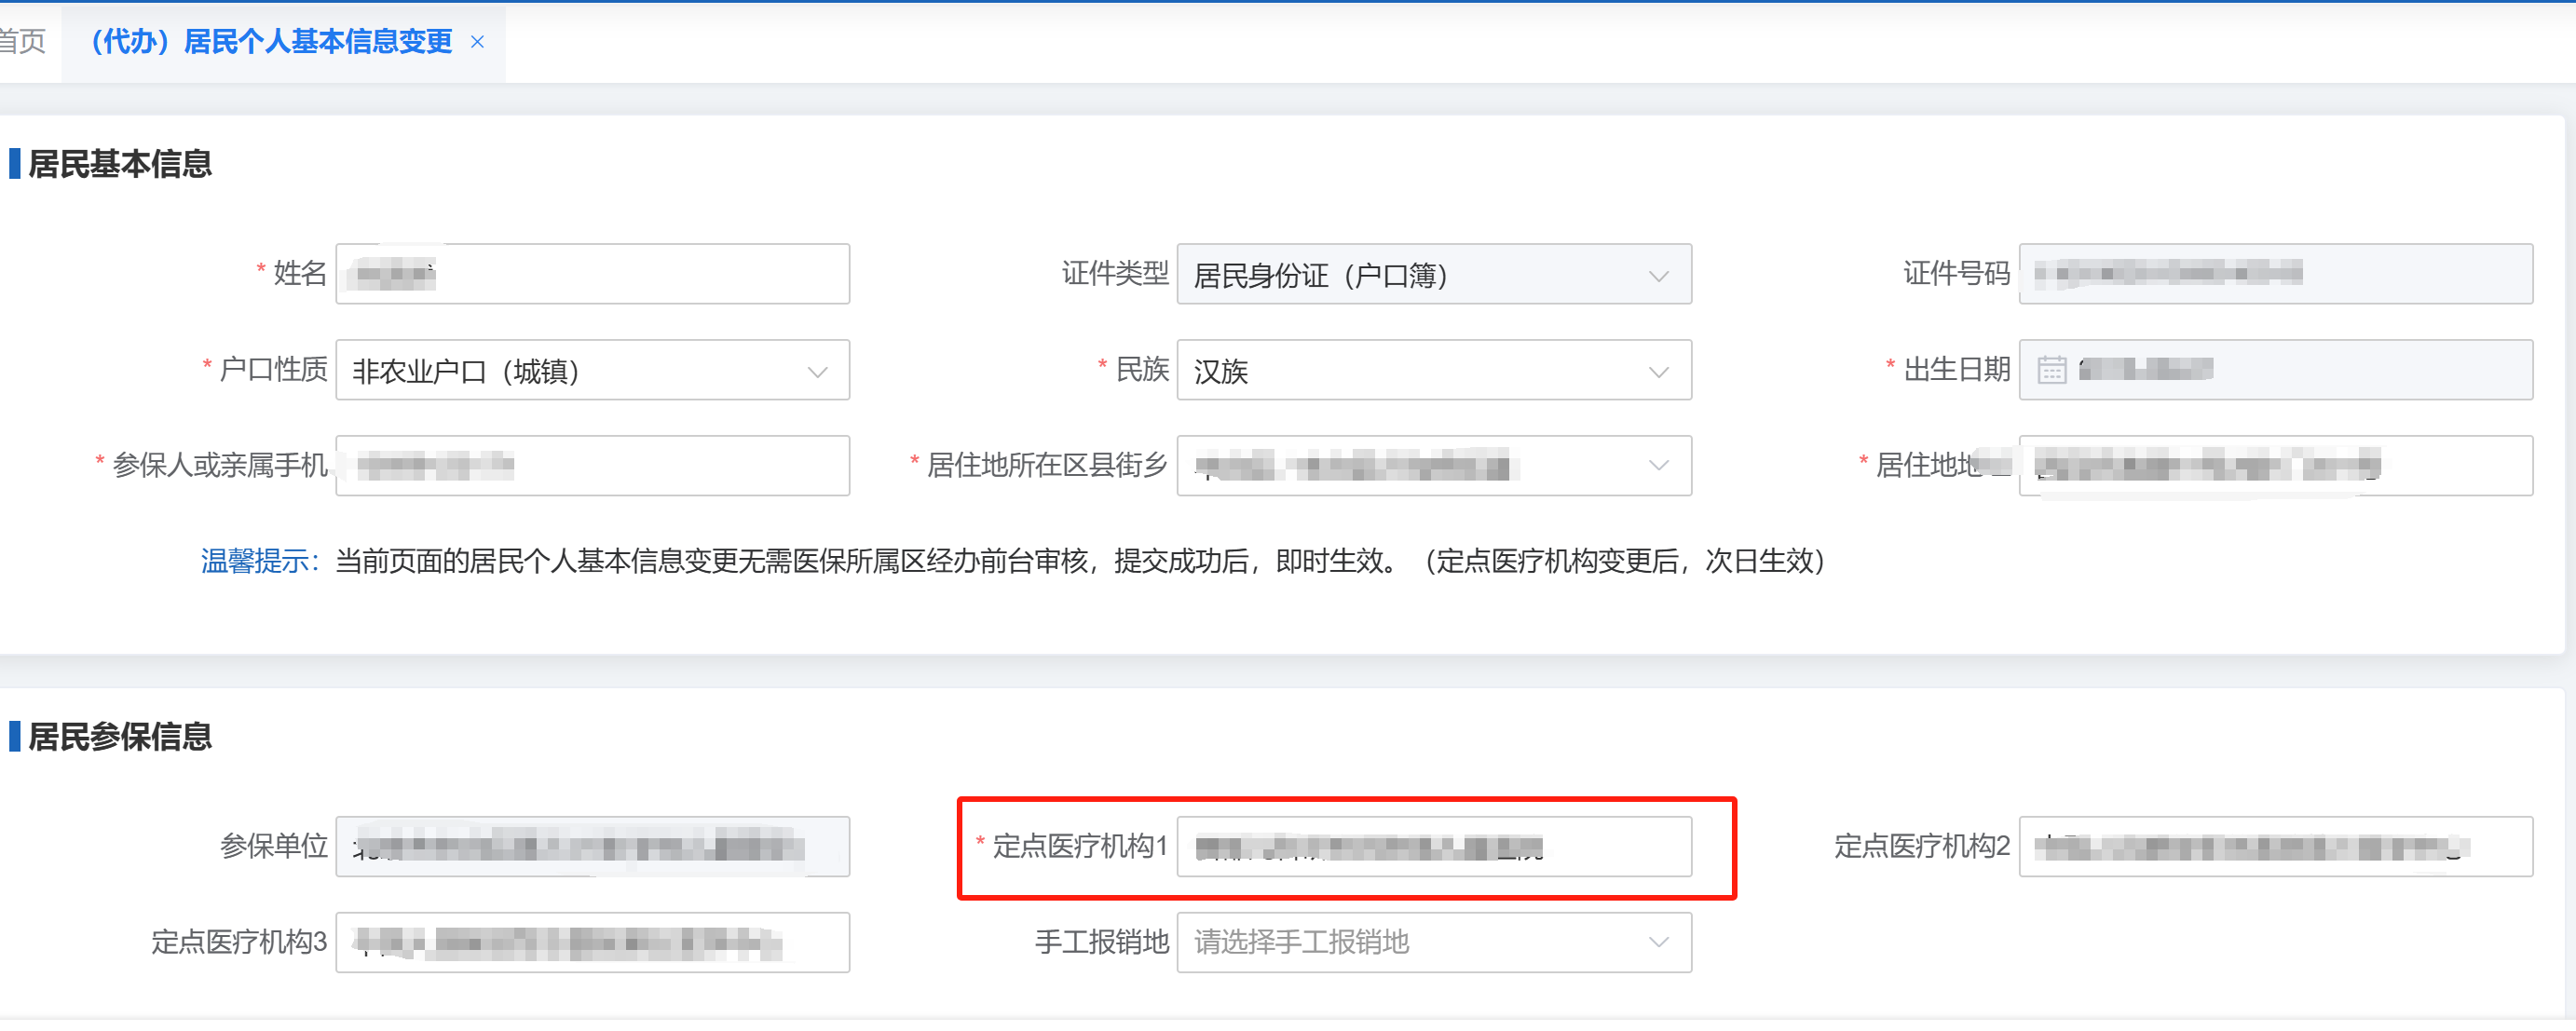Expand the 民族 dropdown showing 汉族
Screen dimensions: 2576x1031
coord(1434,370)
